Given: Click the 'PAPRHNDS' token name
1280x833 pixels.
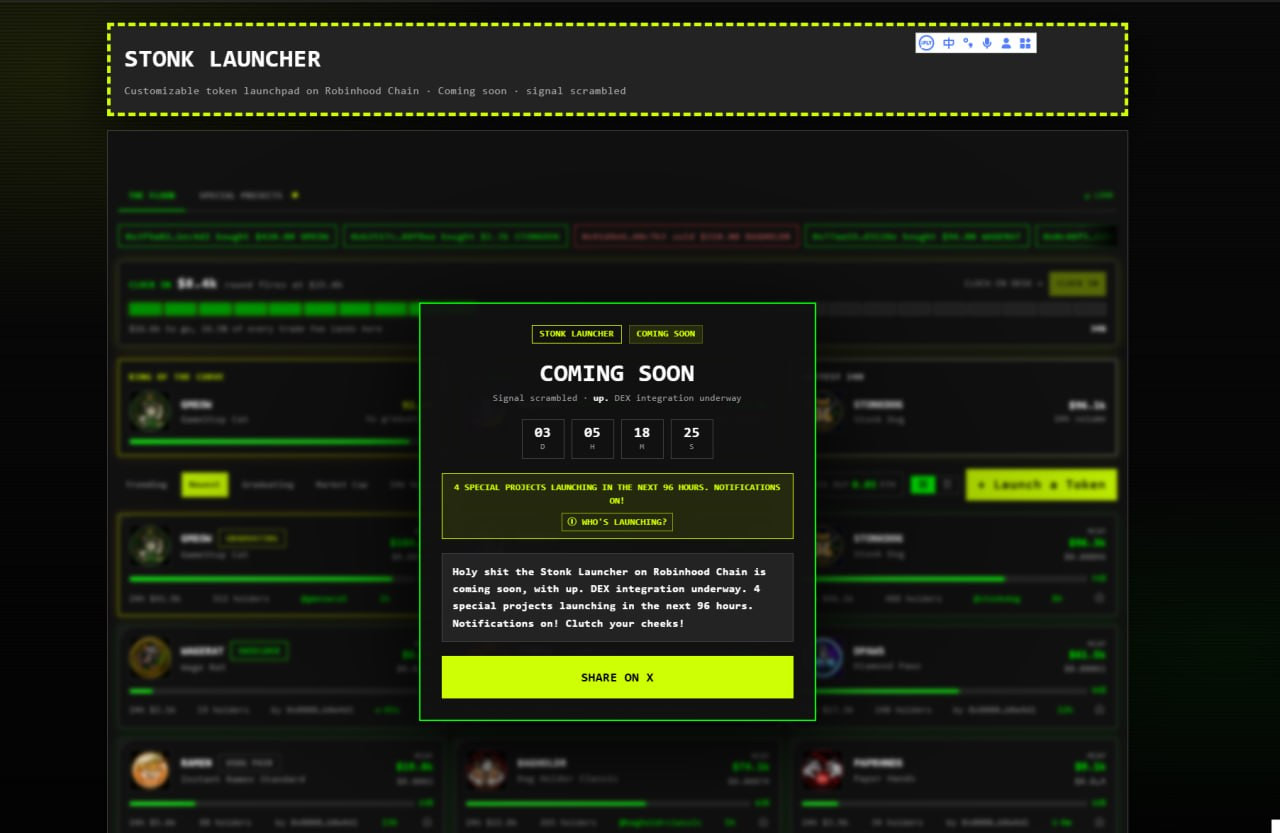Looking at the screenshot, I should [880, 762].
